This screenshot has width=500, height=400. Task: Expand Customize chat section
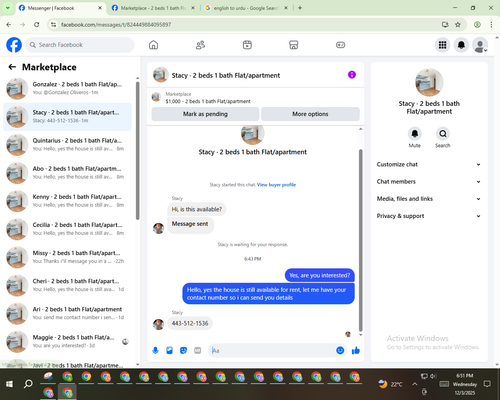pos(429,164)
